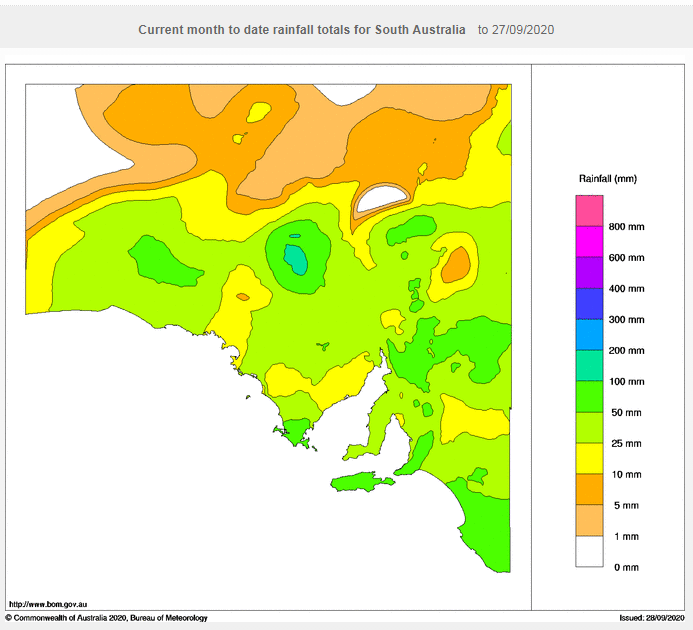Viewport: 693px width, 630px height.
Task: Click the '400 mm' legend label
Action: coord(626,289)
